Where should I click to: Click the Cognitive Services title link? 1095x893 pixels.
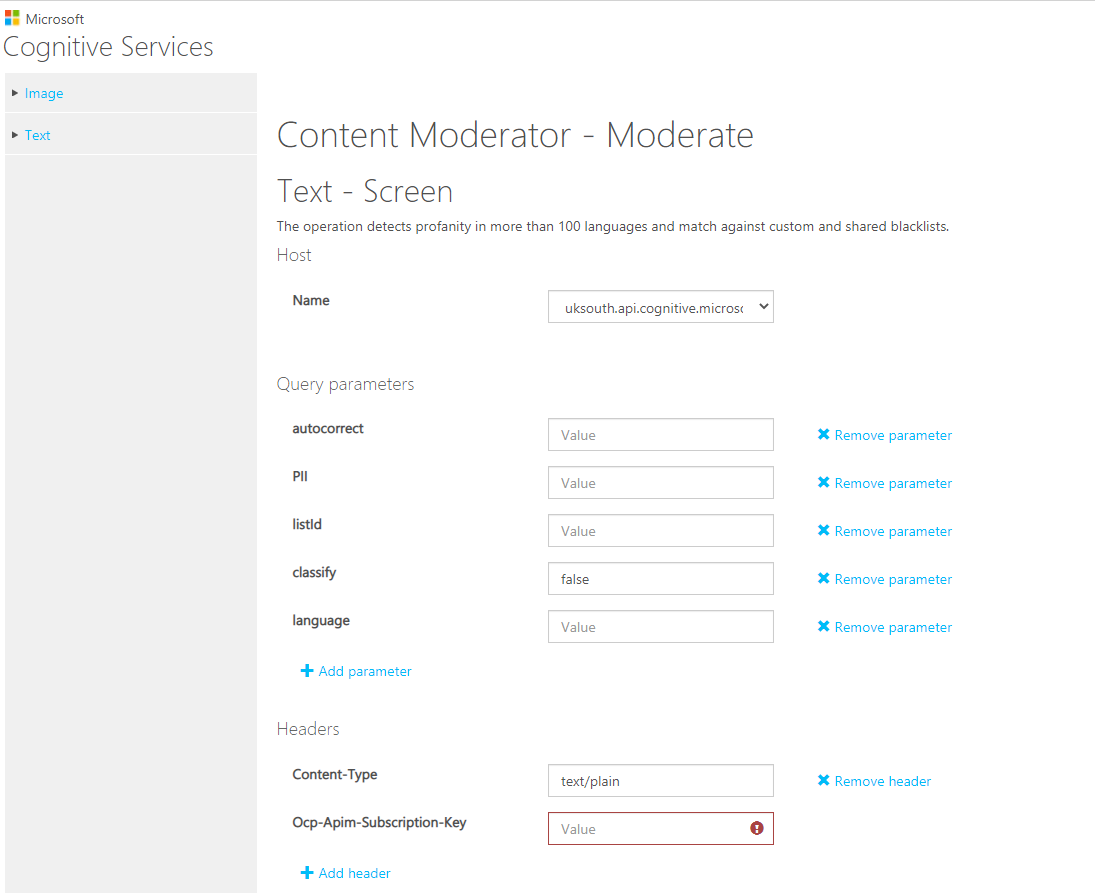[x=108, y=47]
